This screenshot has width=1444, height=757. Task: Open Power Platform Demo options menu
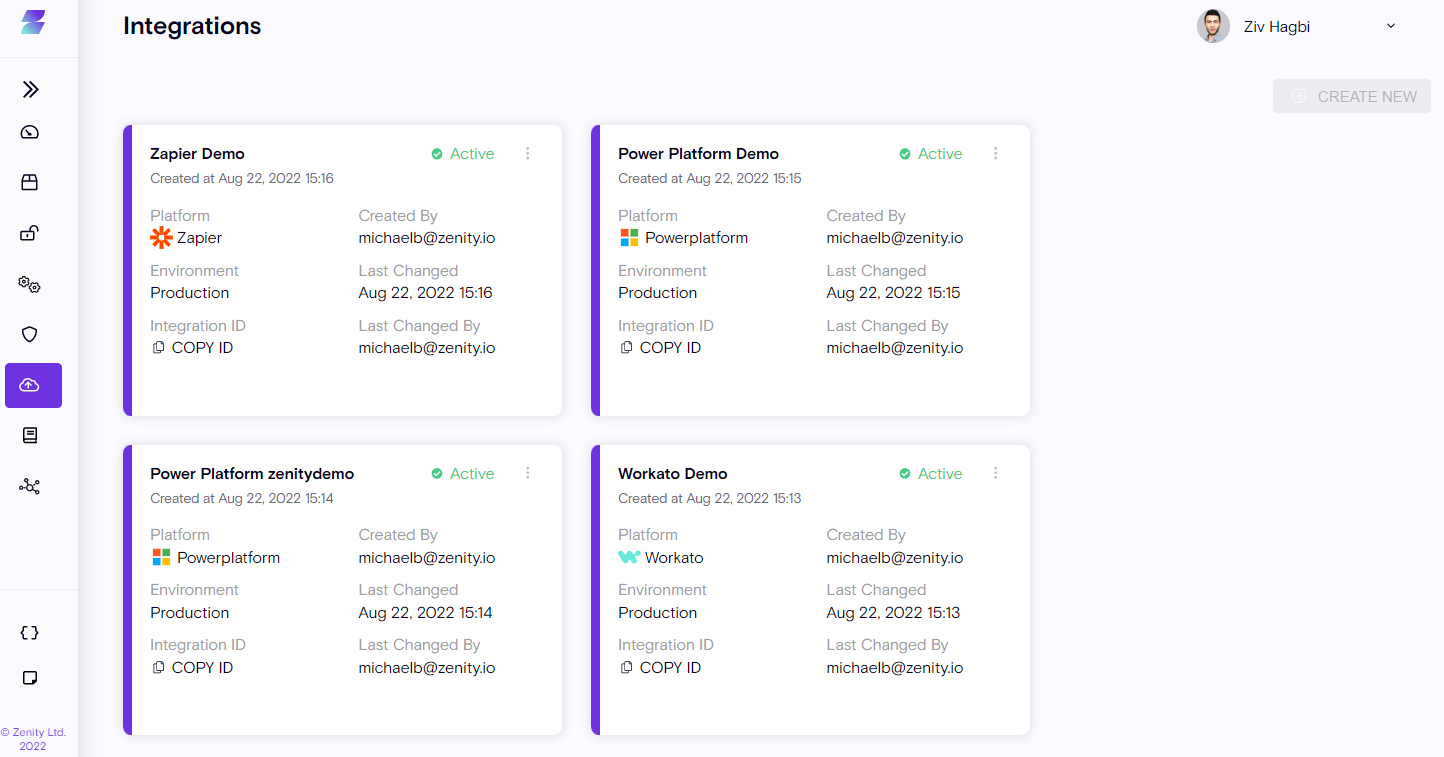[x=996, y=154]
